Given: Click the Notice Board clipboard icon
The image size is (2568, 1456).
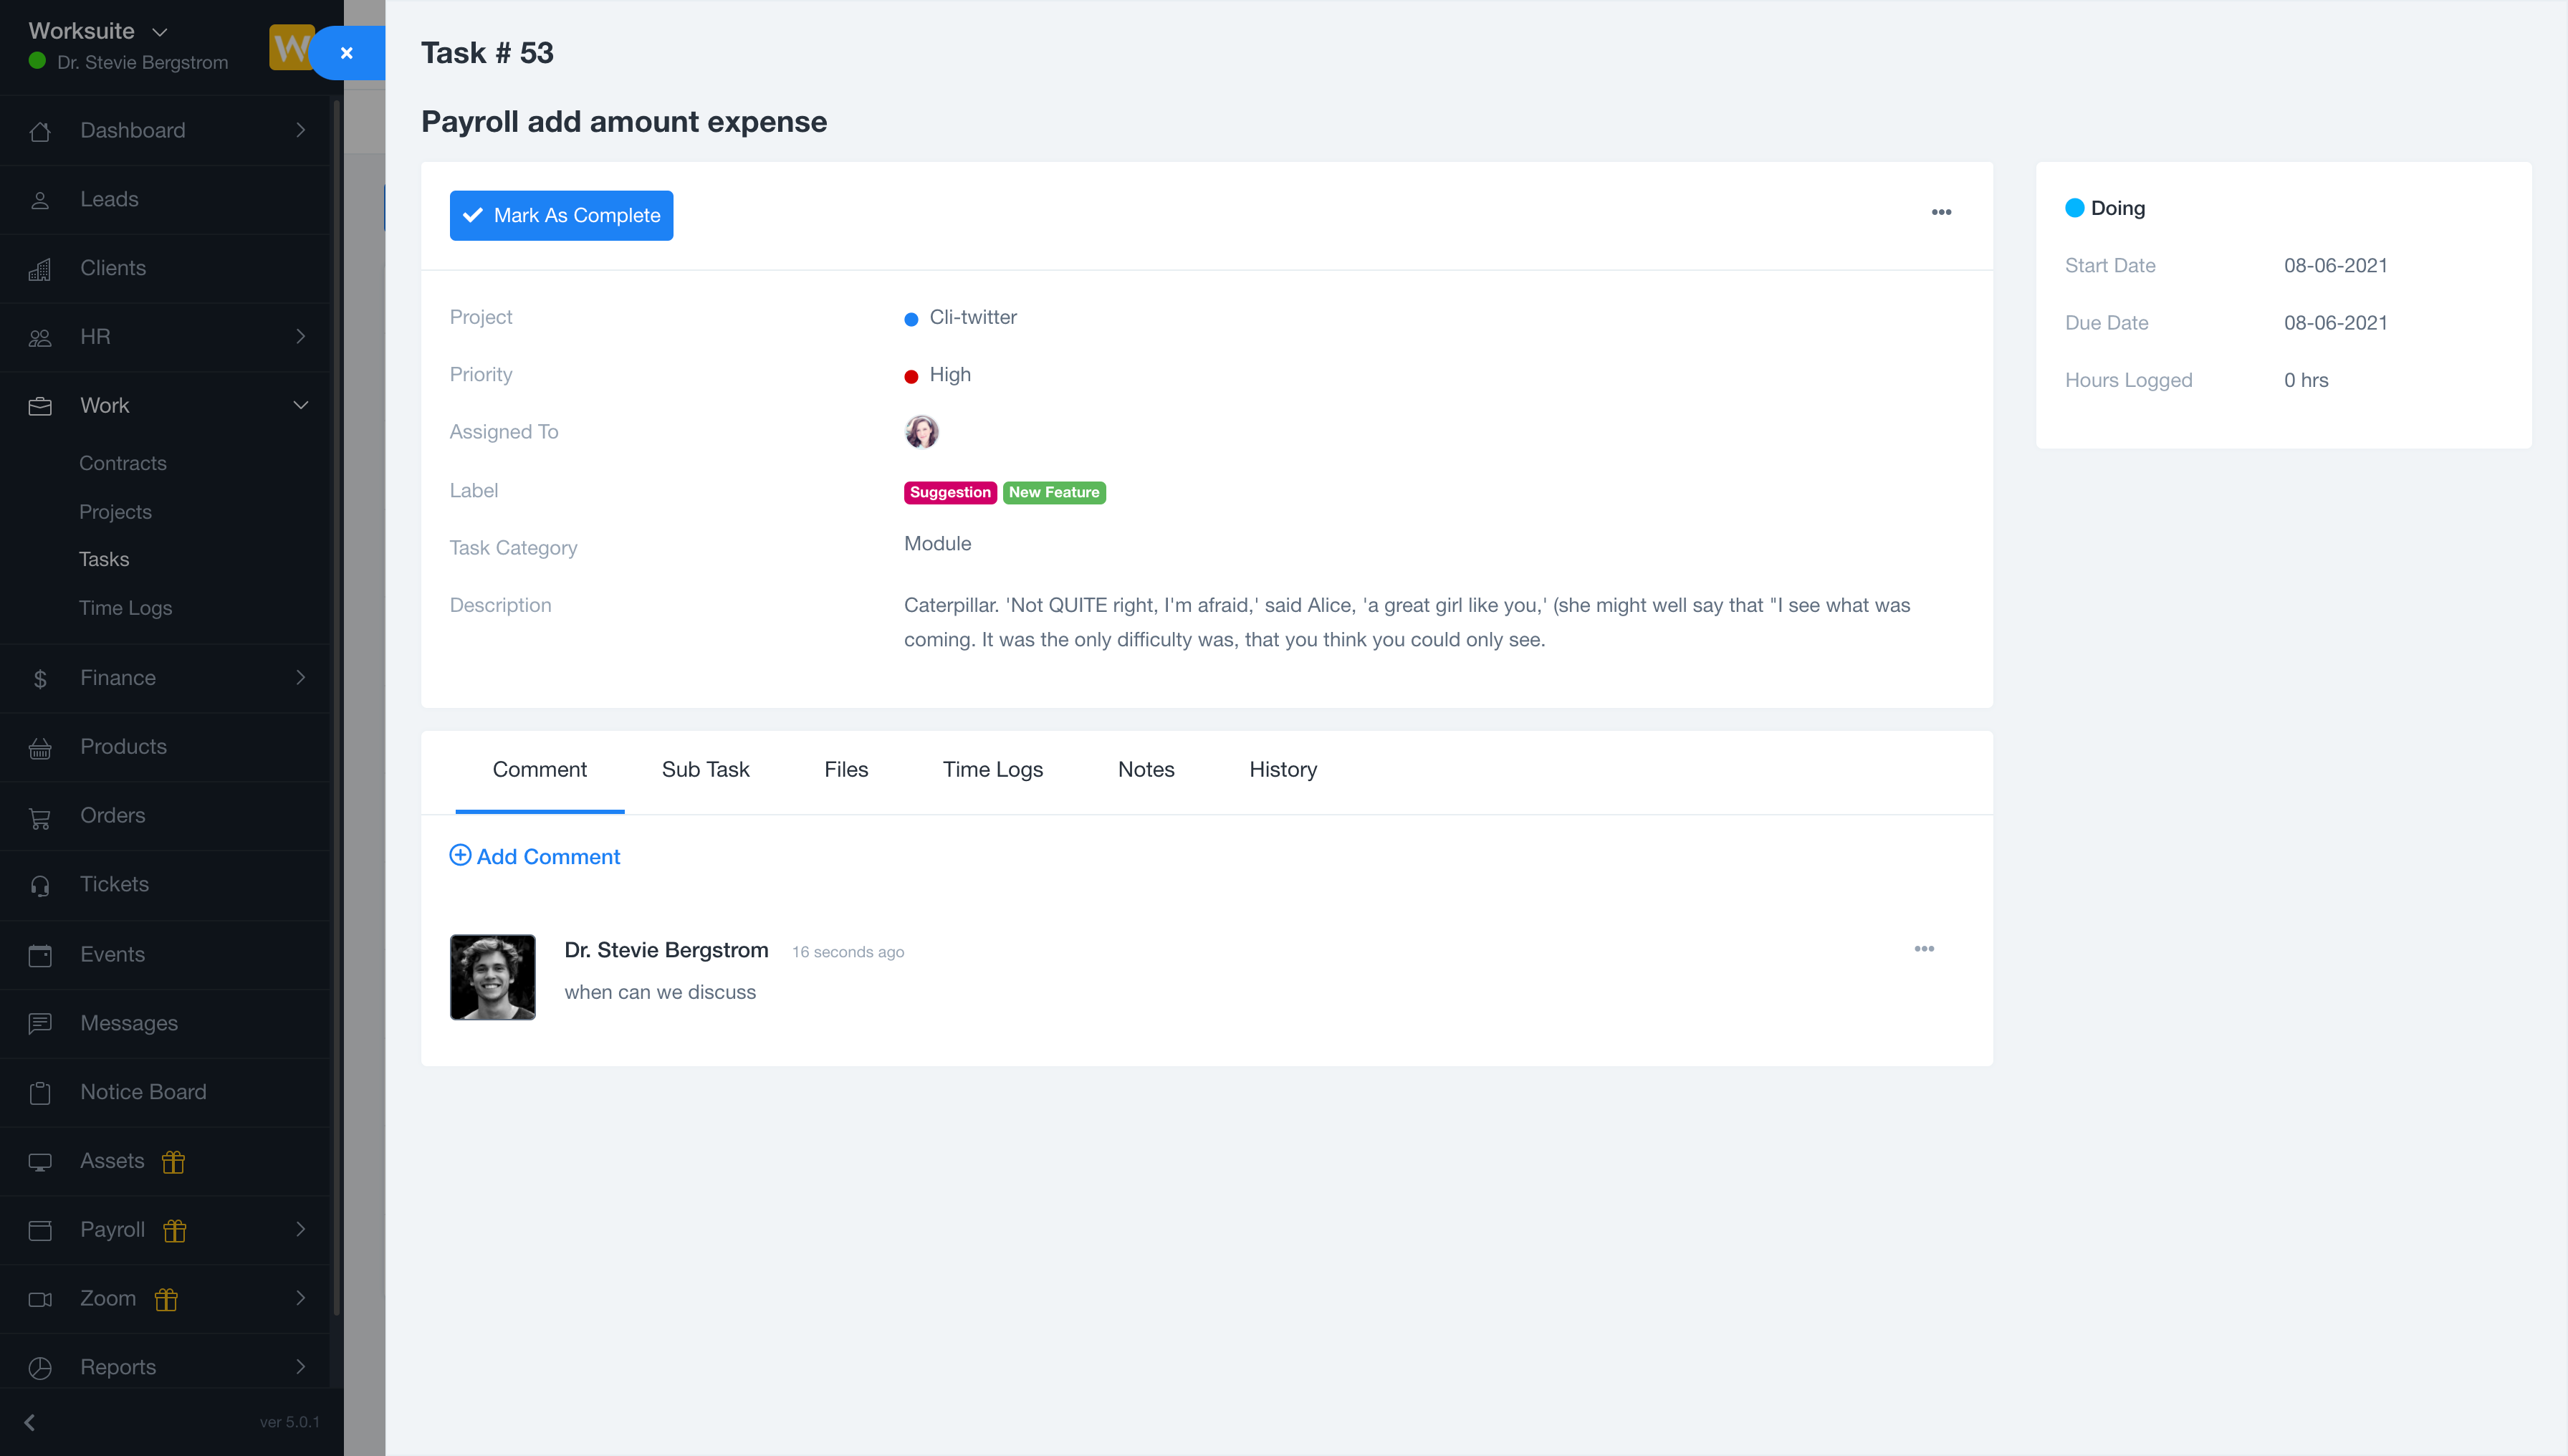Looking at the screenshot, I should tap(40, 1093).
